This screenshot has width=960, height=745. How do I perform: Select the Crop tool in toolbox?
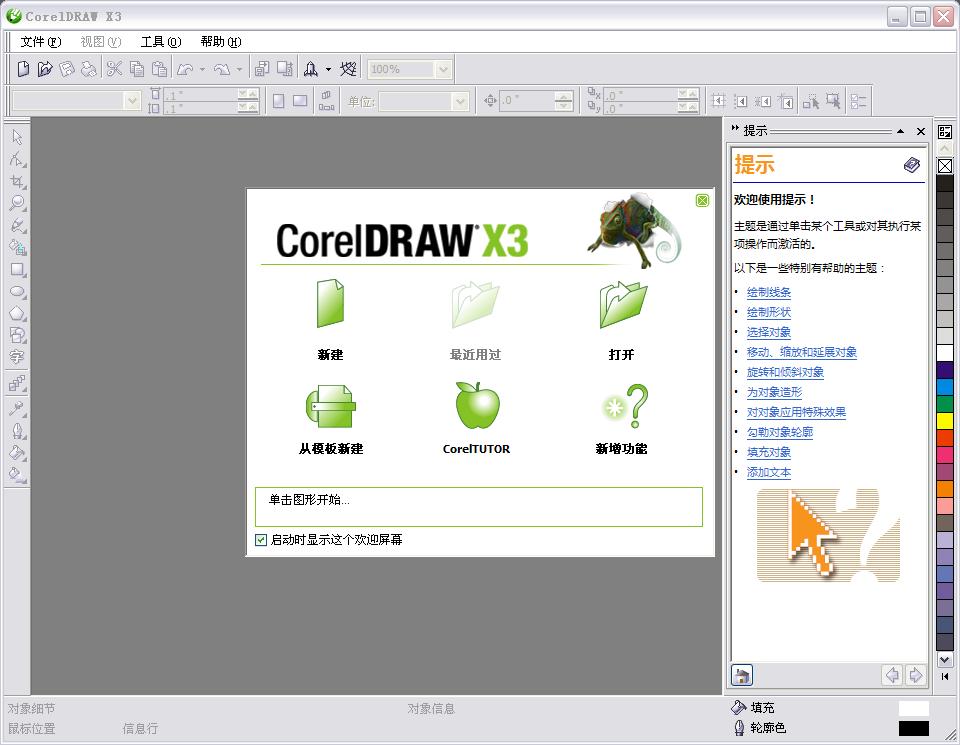point(17,181)
